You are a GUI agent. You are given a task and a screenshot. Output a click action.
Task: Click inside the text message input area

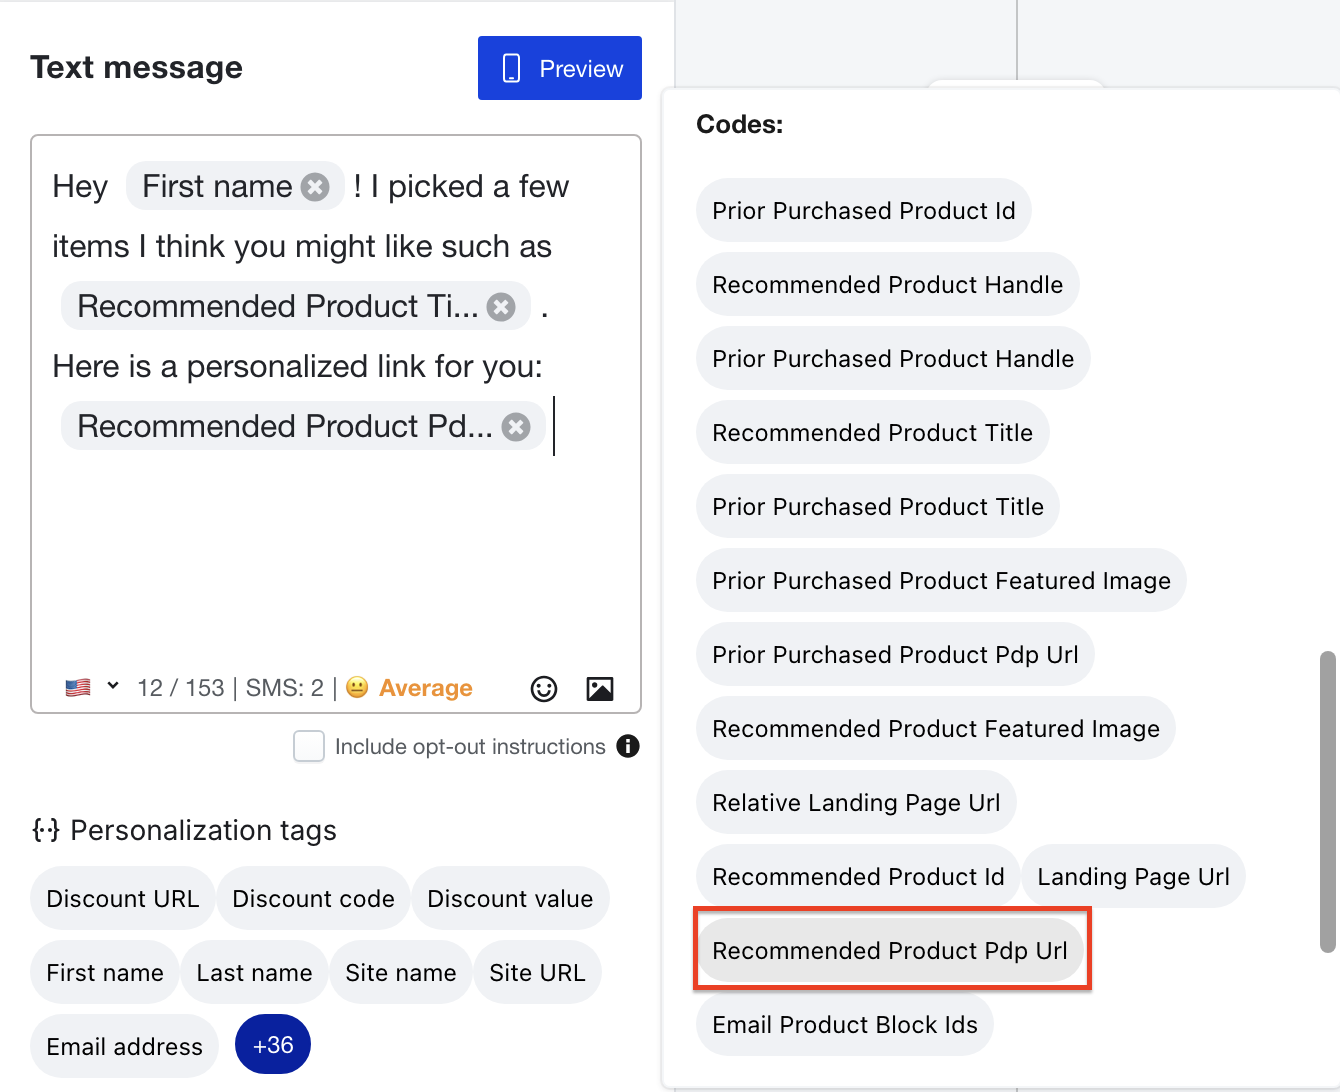point(335,560)
